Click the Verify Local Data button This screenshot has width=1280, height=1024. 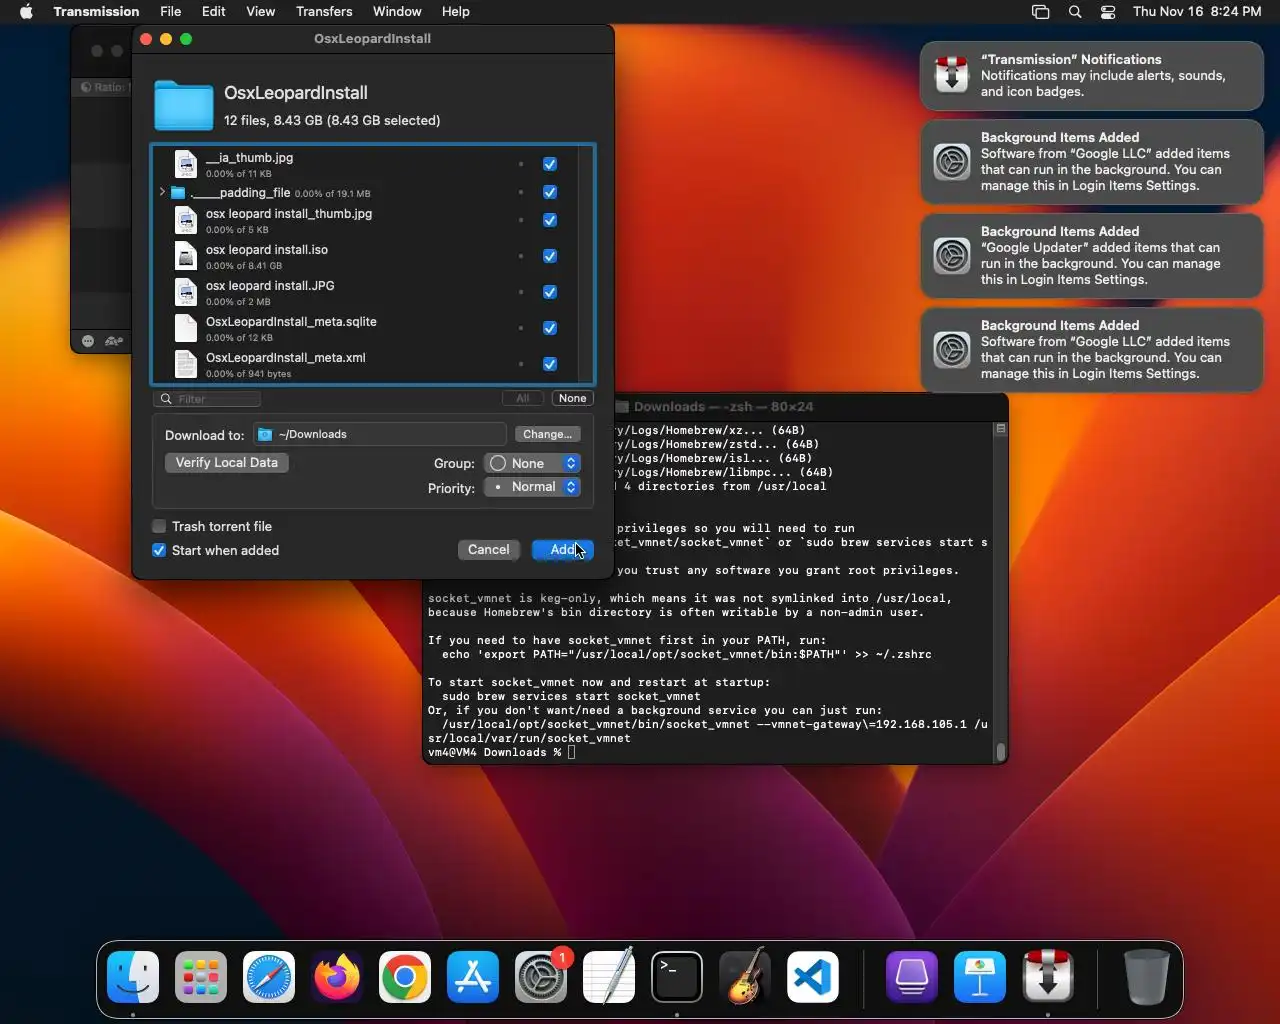coord(227,463)
